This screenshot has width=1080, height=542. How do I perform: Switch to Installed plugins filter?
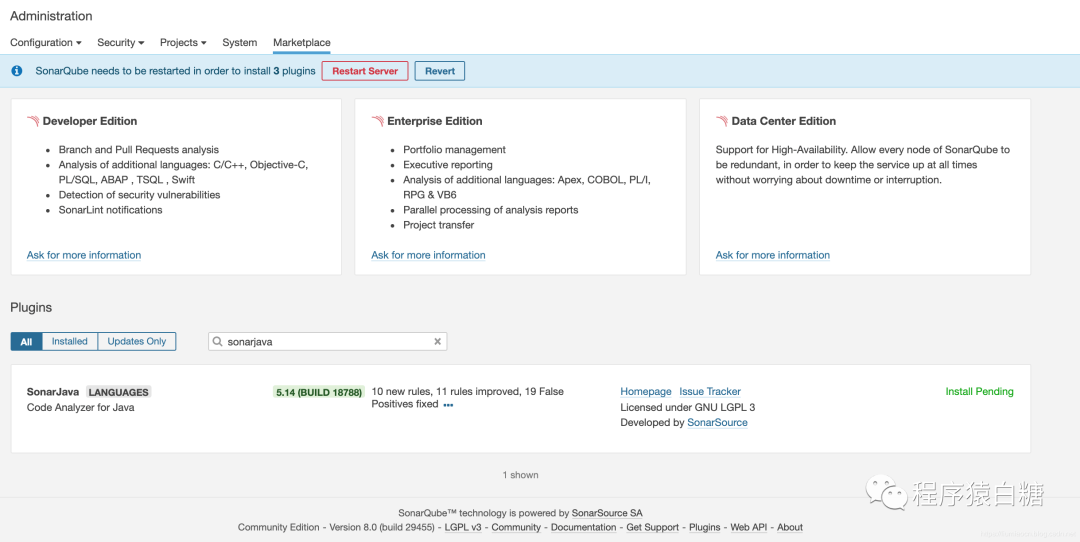70,342
